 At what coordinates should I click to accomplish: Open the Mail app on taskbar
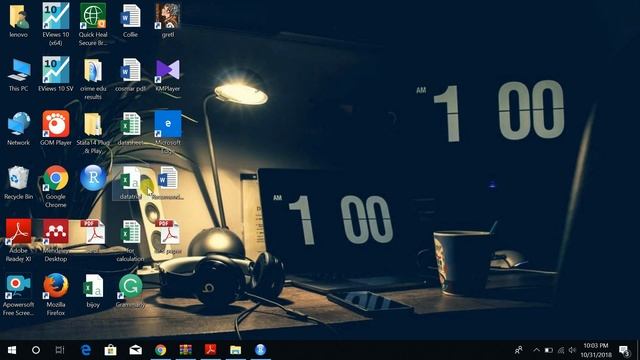tap(136, 350)
